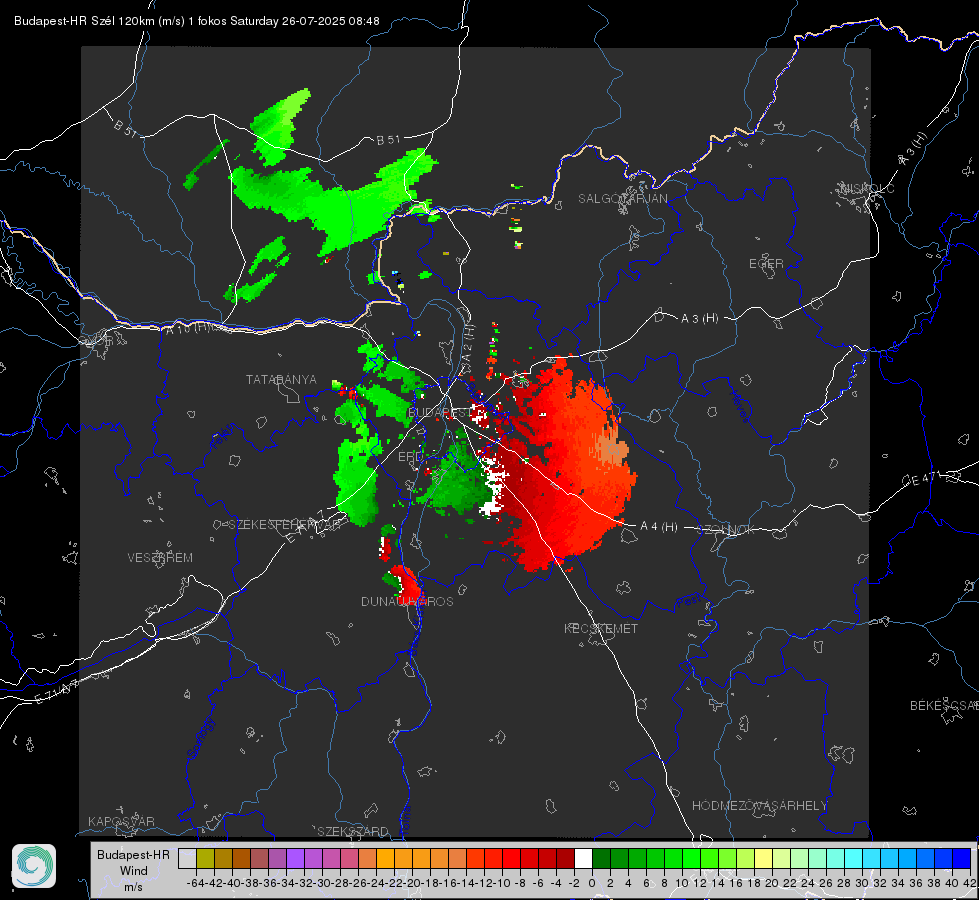Click the white zero-velocity swatch in the legend
This screenshot has width=979, height=900.
(583, 858)
